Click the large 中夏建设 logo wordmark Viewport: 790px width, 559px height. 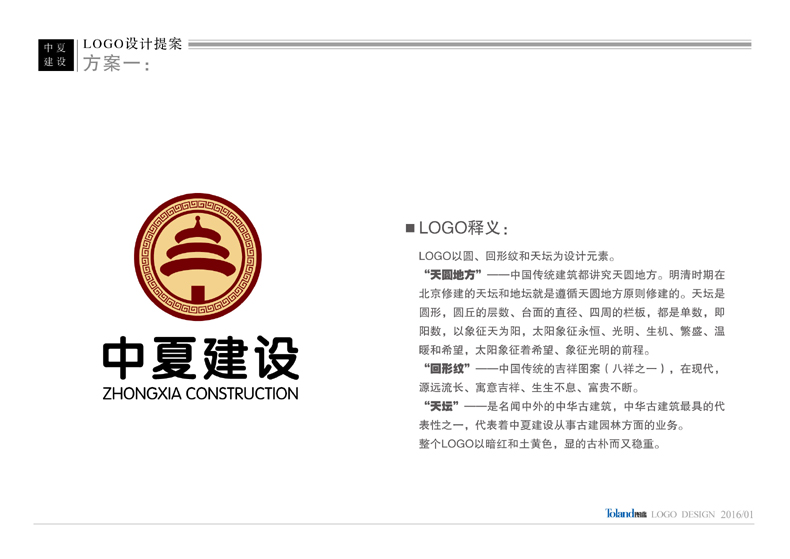[200, 358]
